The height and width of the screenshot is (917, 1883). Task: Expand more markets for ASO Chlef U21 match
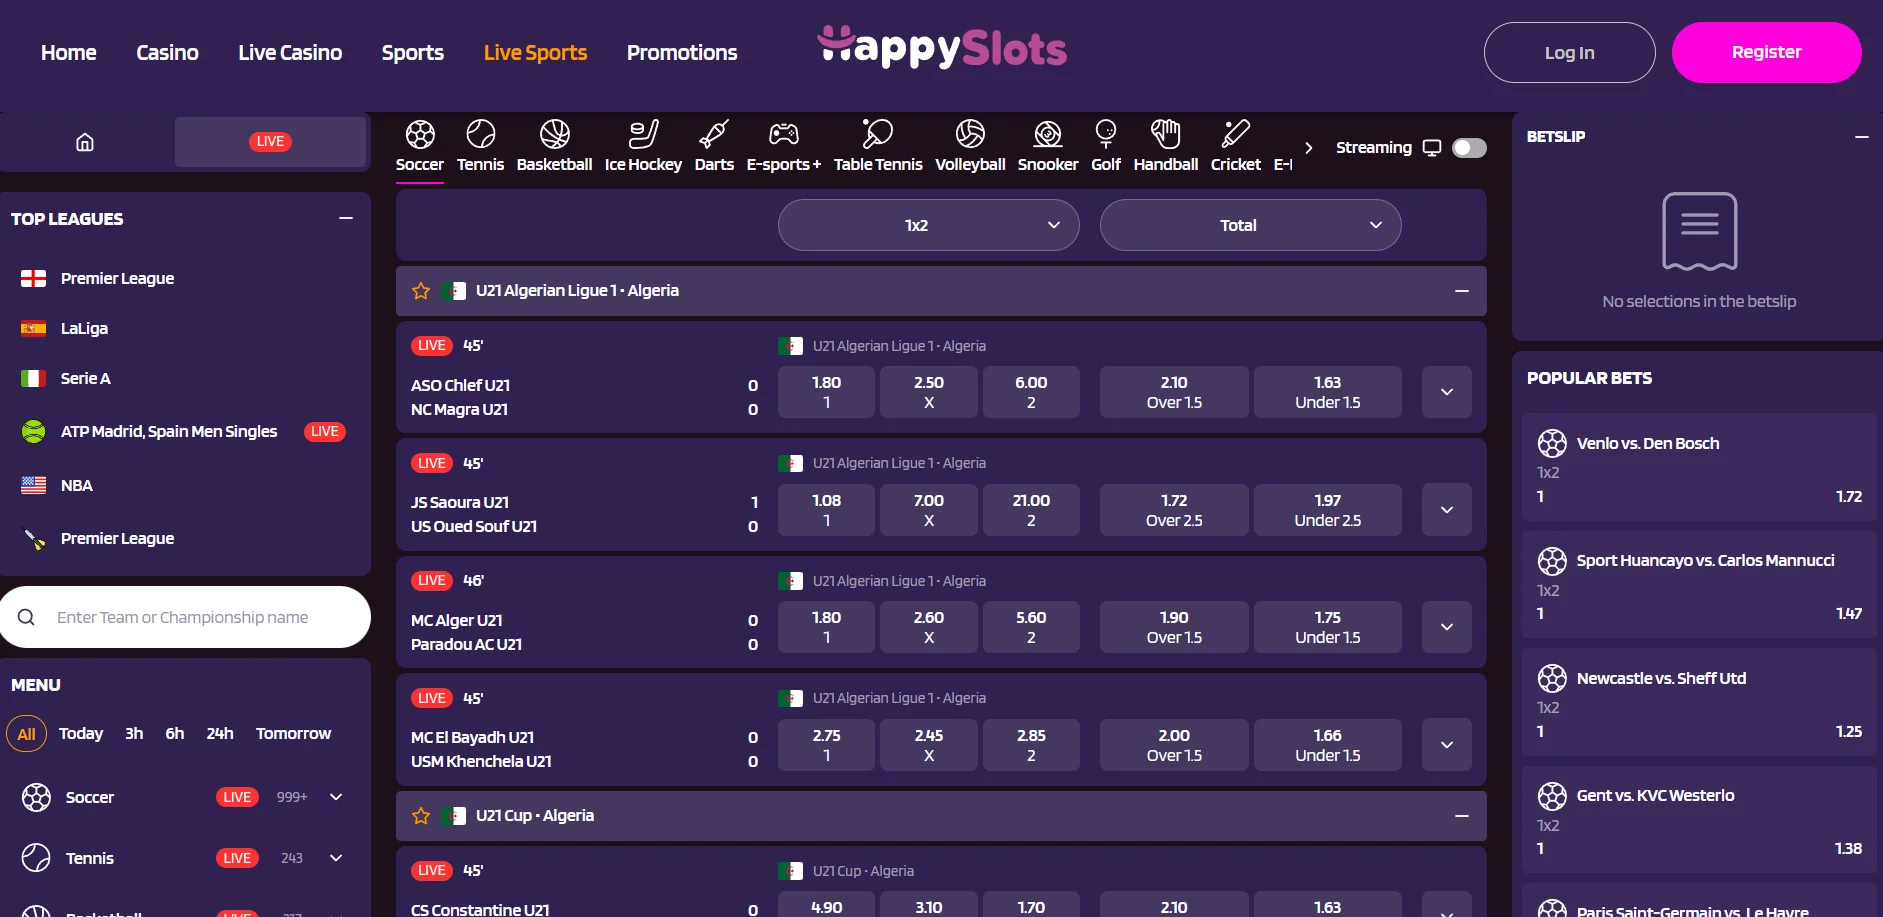point(1447,392)
